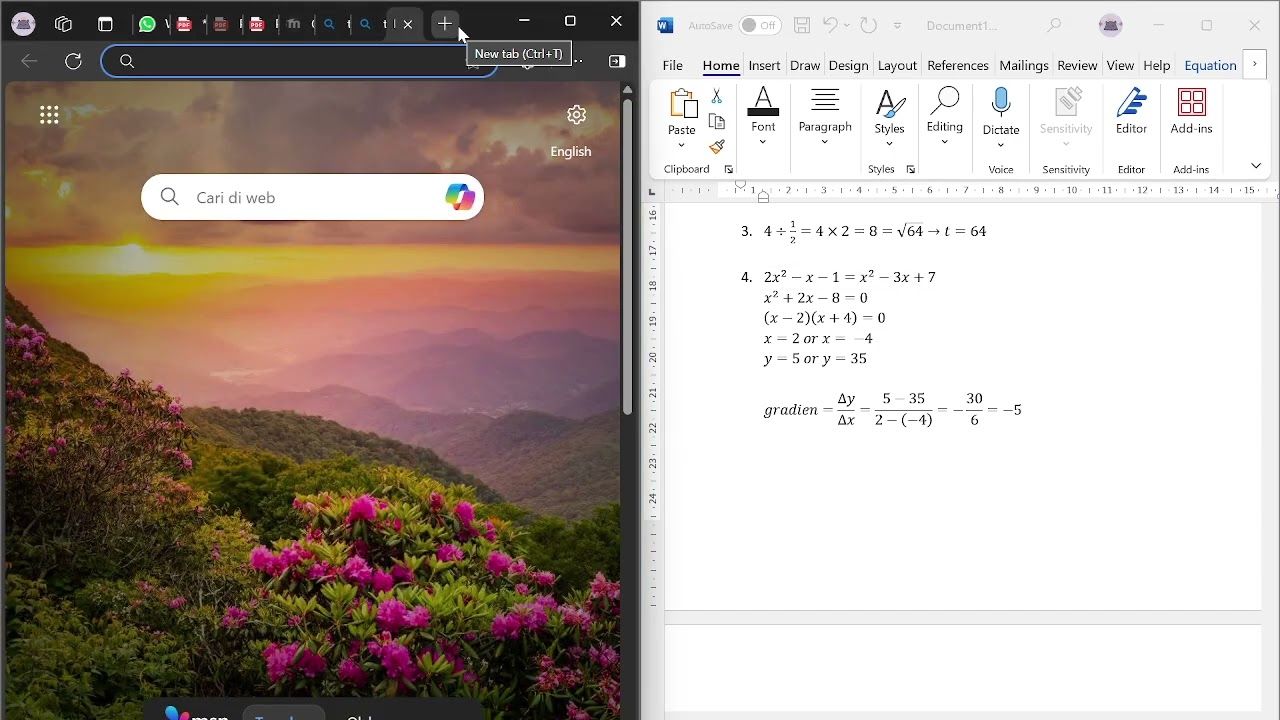This screenshot has width=1280, height=720.
Task: Click the line 'y = 5 or y = 35'
Action: (x=815, y=358)
